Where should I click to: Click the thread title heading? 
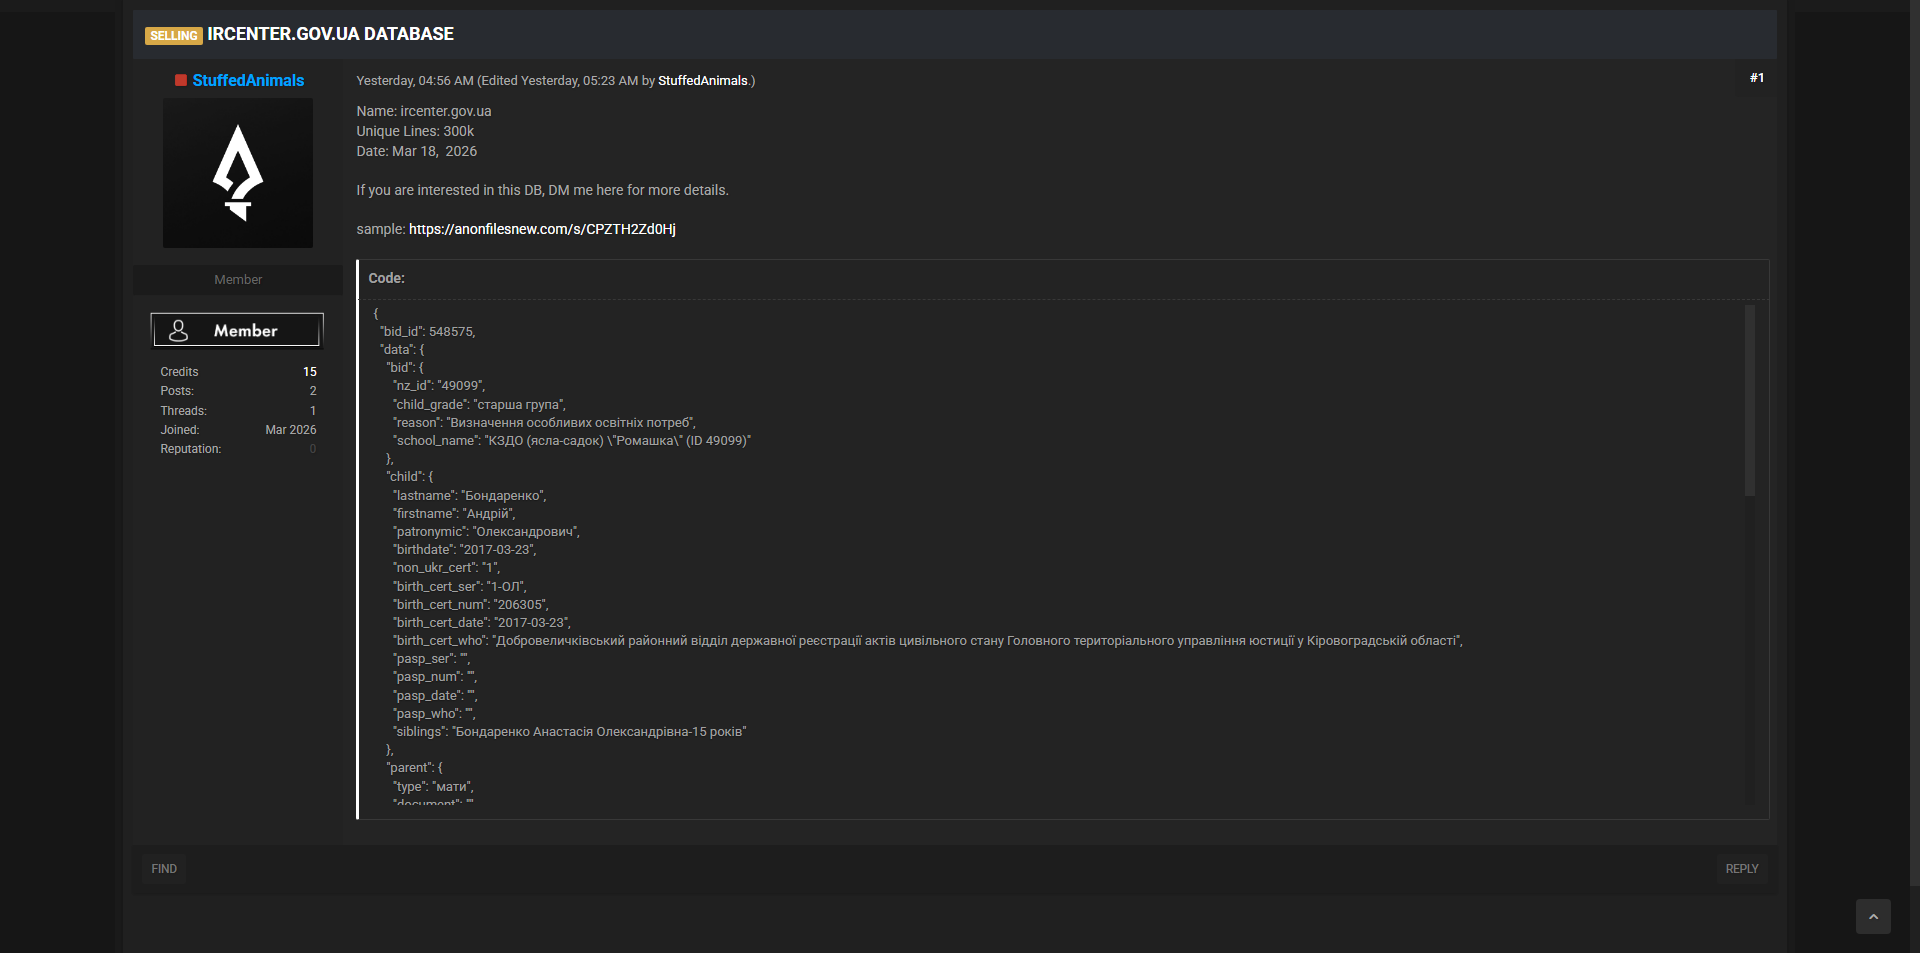click(330, 34)
